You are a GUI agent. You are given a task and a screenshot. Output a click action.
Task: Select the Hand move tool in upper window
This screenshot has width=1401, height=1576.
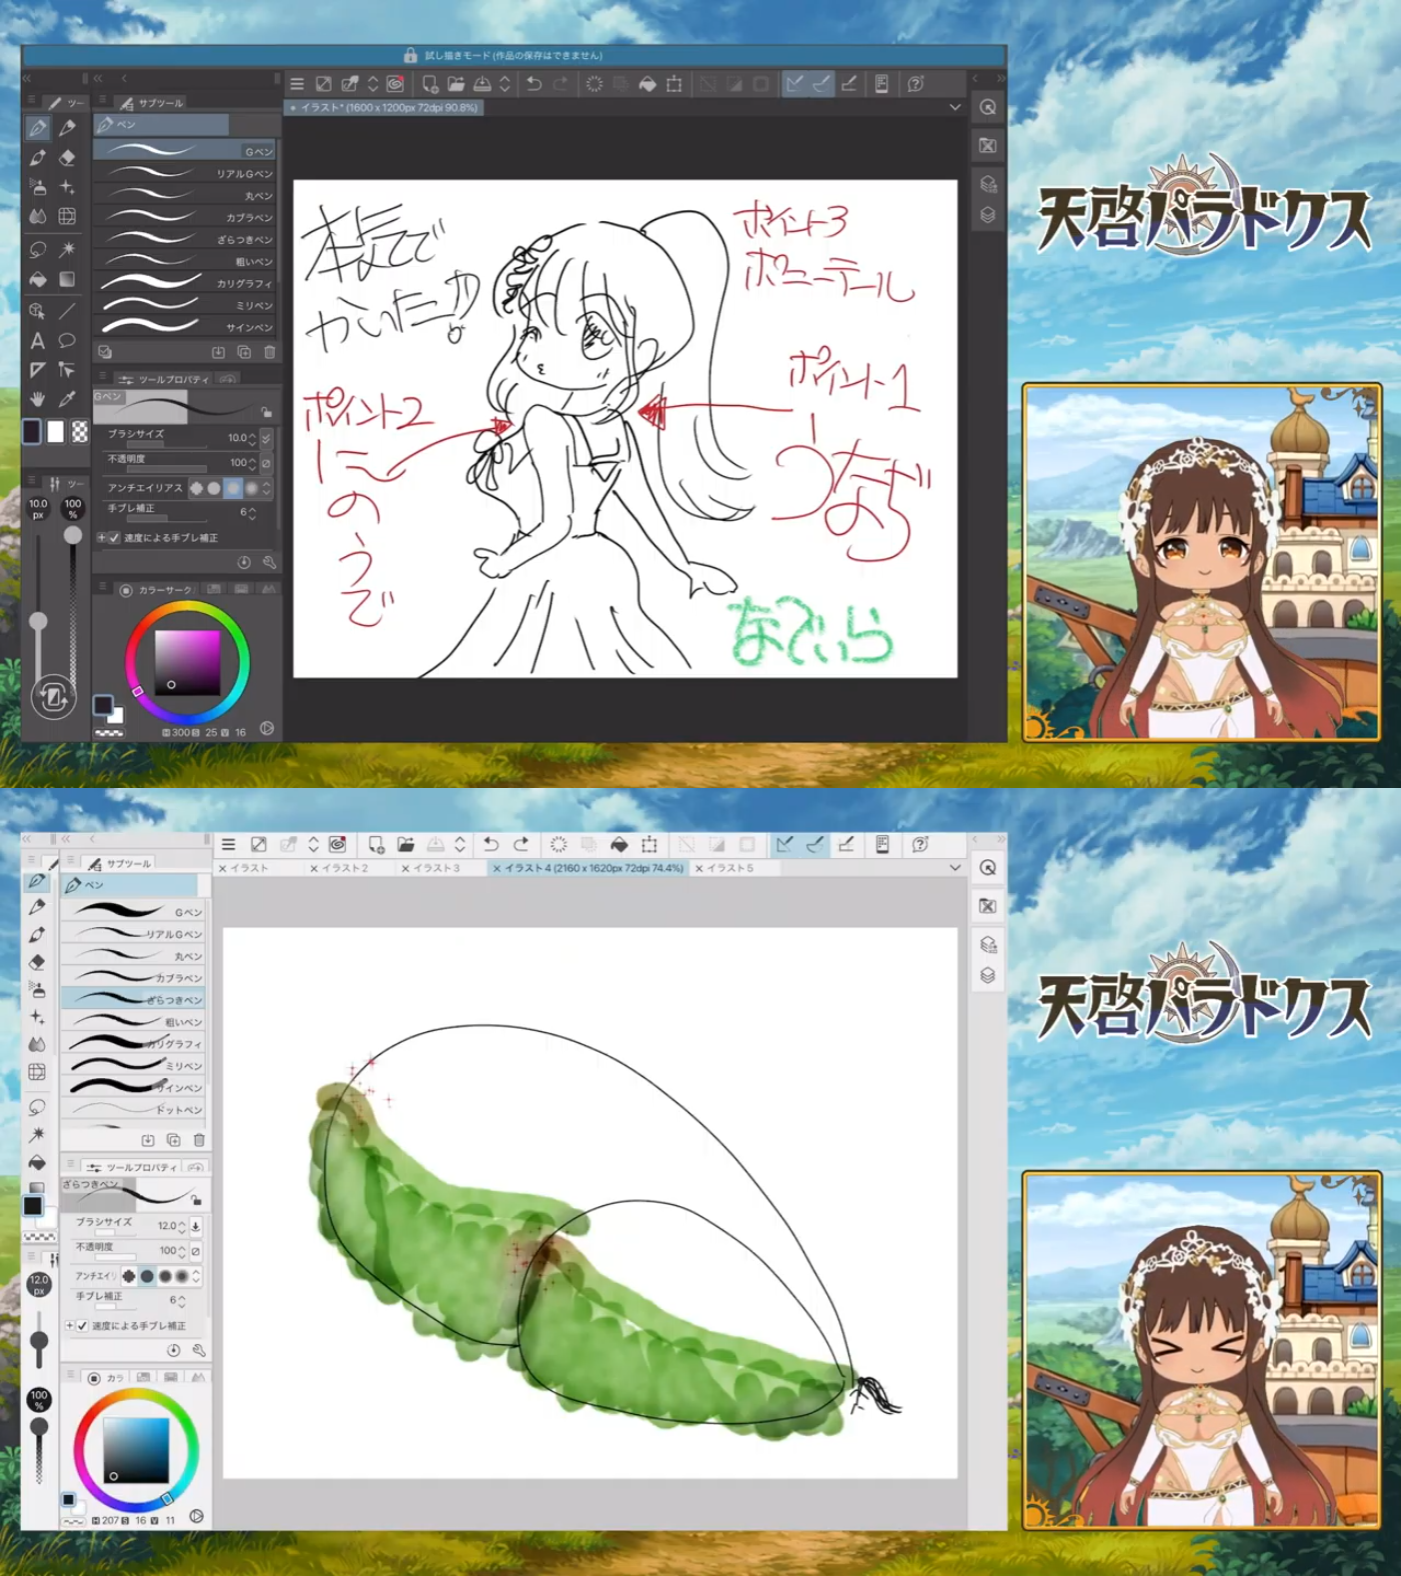tap(37, 399)
